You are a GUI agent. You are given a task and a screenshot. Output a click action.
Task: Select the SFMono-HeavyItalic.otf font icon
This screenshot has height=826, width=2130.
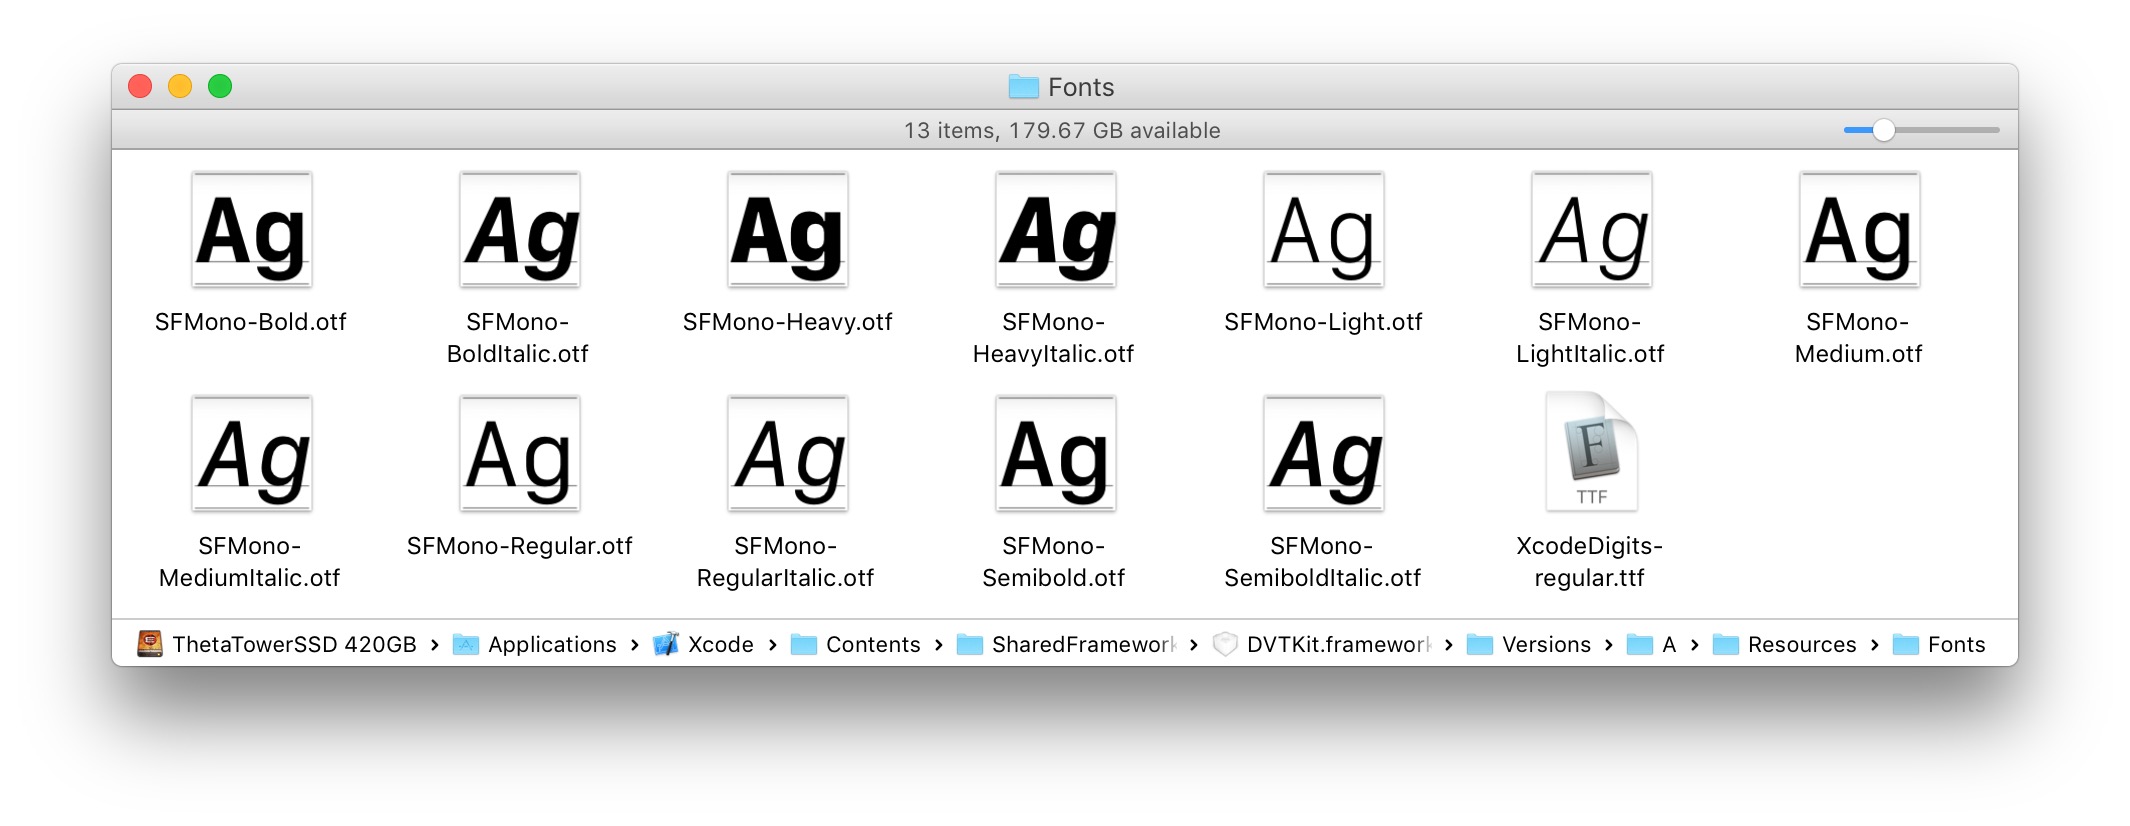tap(1056, 230)
